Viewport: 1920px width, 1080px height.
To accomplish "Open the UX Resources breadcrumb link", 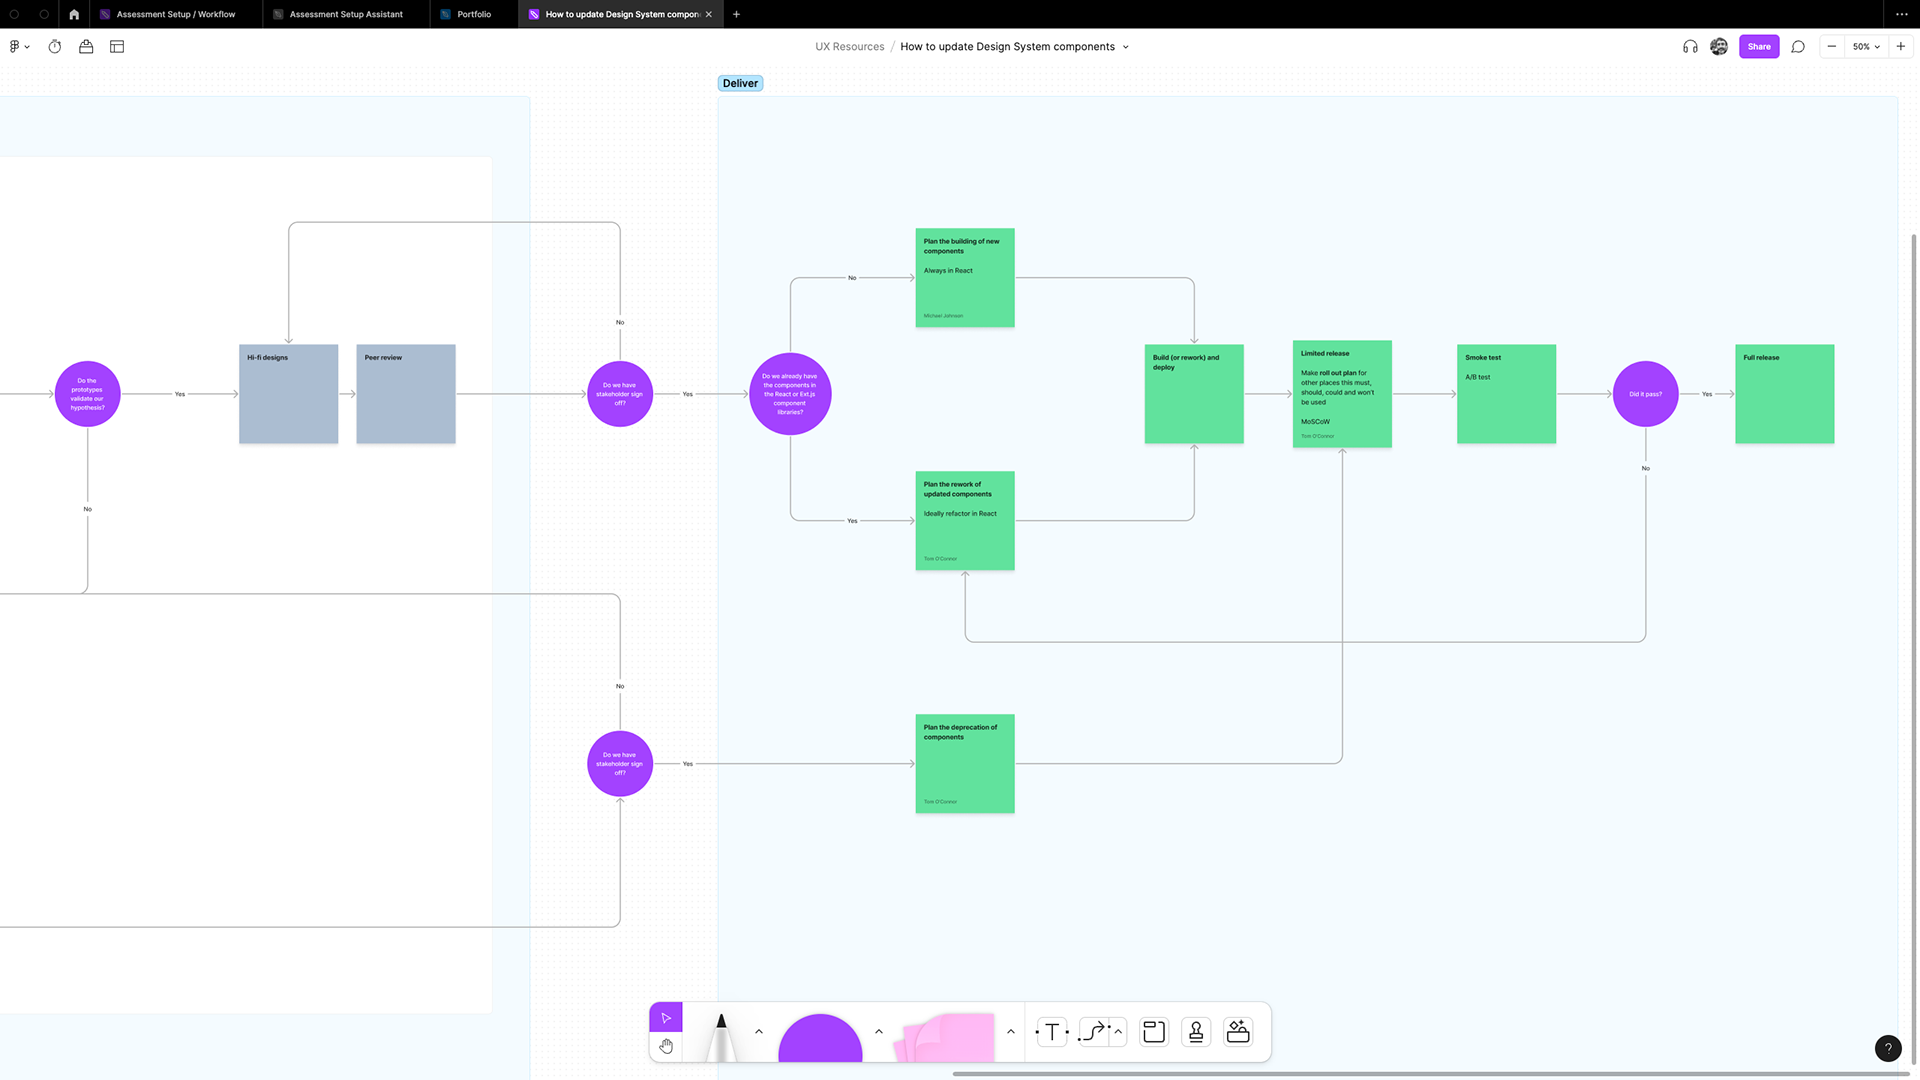I will [x=849, y=46].
